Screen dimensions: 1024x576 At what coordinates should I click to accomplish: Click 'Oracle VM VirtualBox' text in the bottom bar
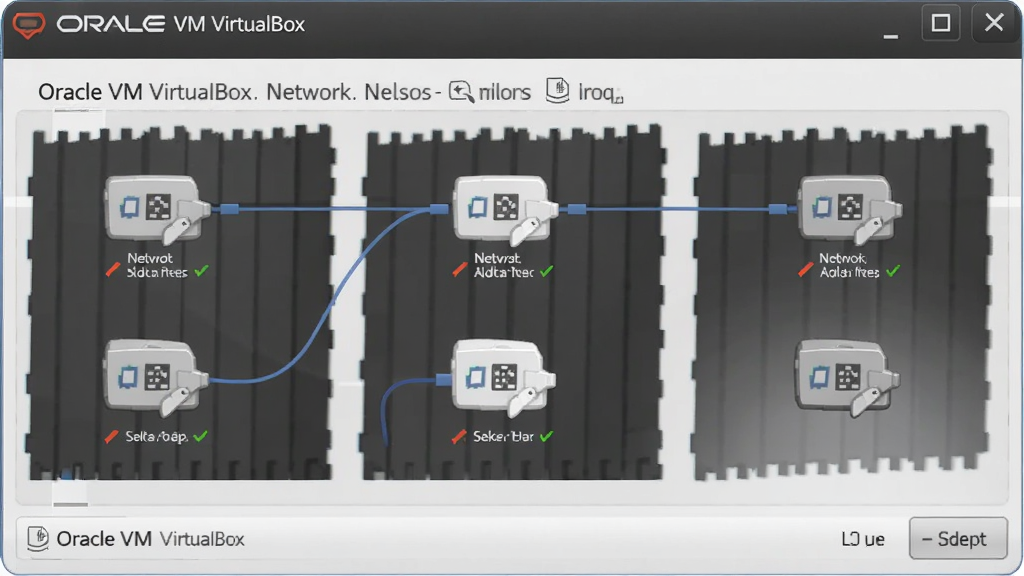(150, 539)
